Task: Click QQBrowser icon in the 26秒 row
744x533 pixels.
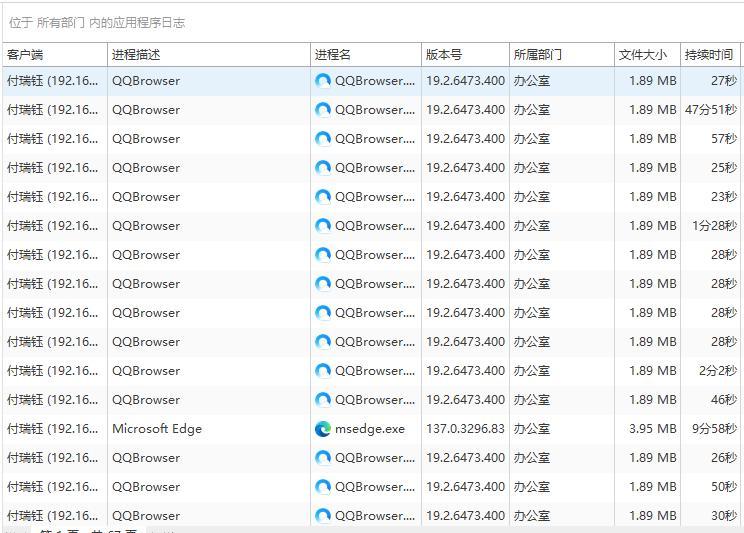Action: coord(323,458)
